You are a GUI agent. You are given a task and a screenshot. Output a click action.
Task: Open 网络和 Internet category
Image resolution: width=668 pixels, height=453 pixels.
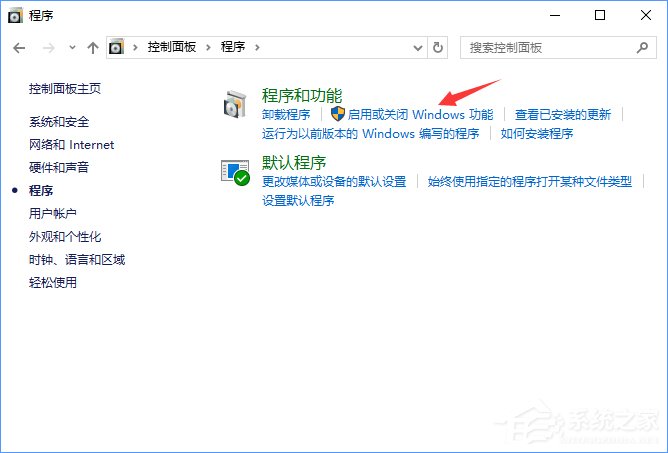72,145
